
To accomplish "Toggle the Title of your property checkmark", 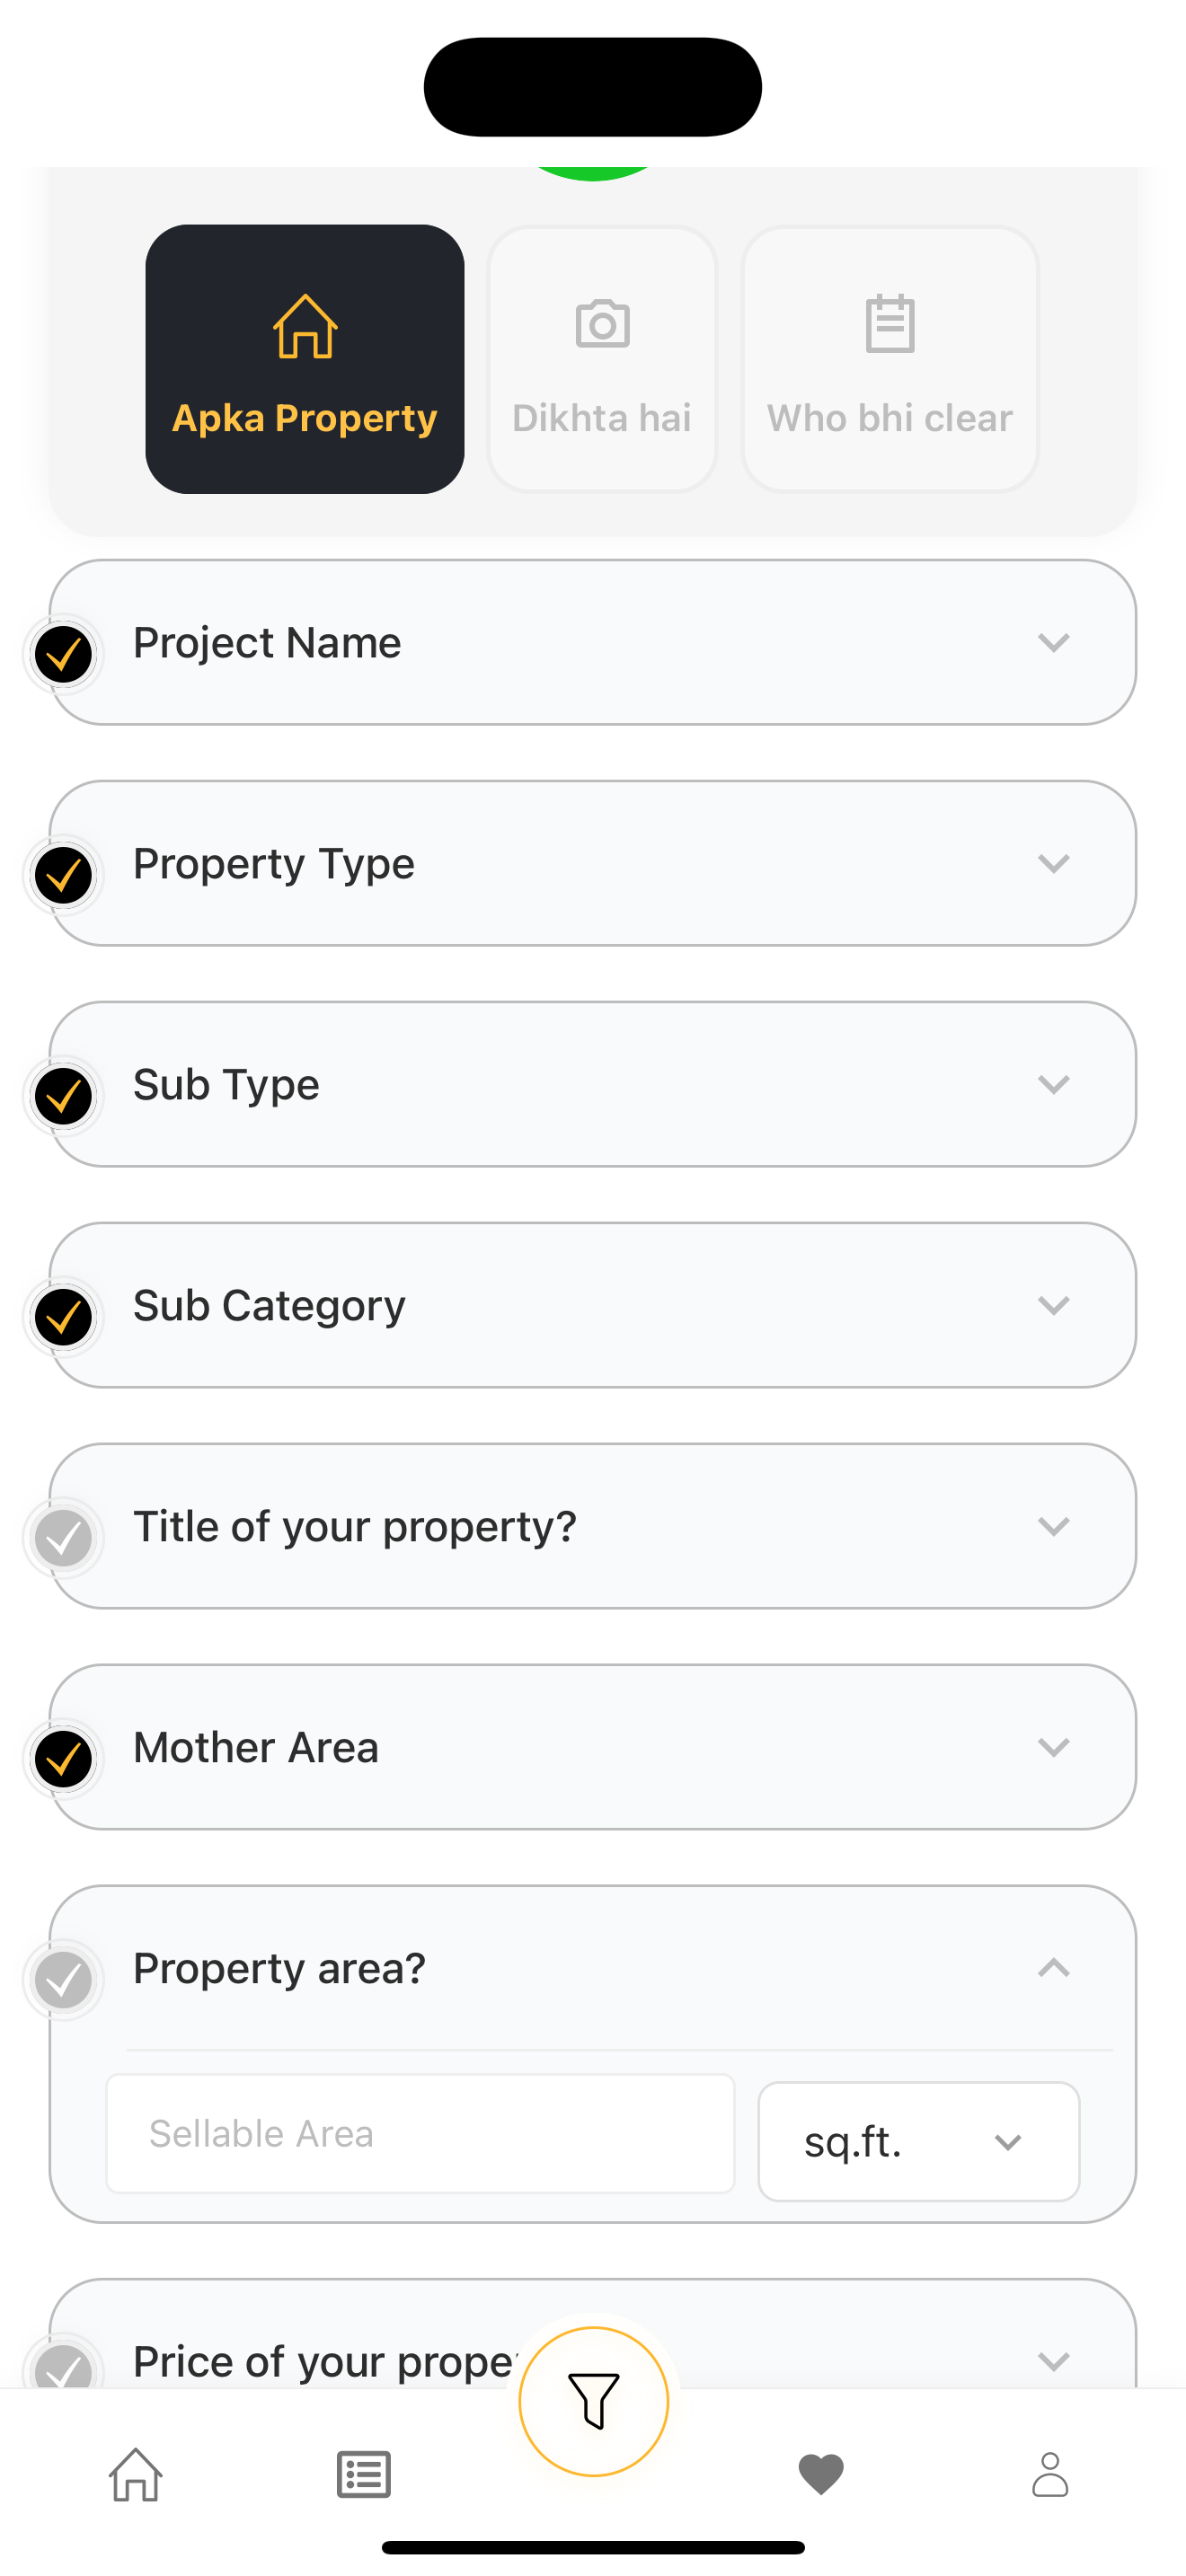I will [x=64, y=1538].
